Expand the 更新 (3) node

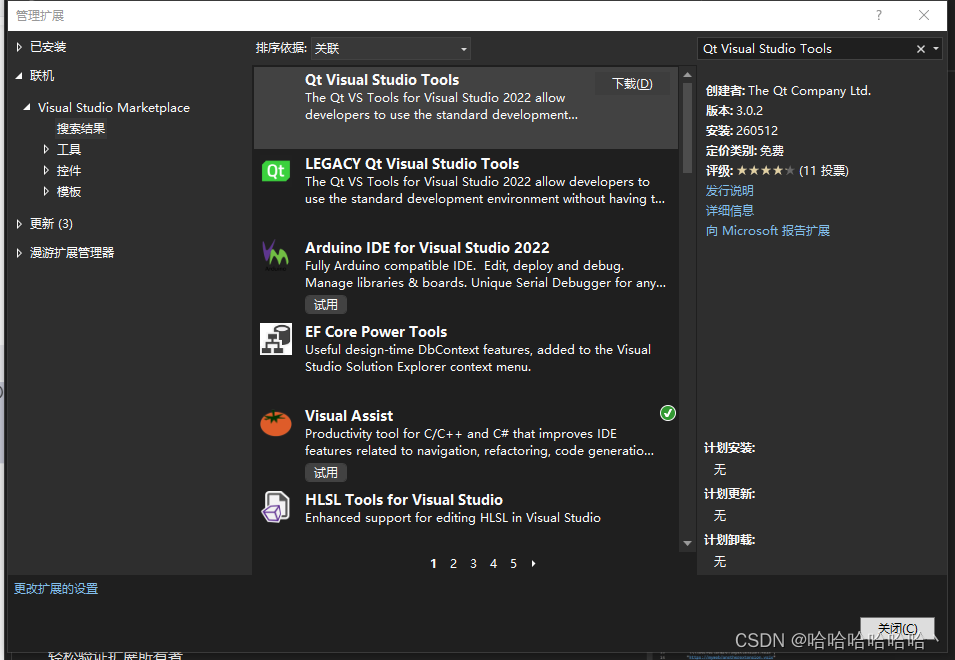pyautogui.click(x=19, y=224)
